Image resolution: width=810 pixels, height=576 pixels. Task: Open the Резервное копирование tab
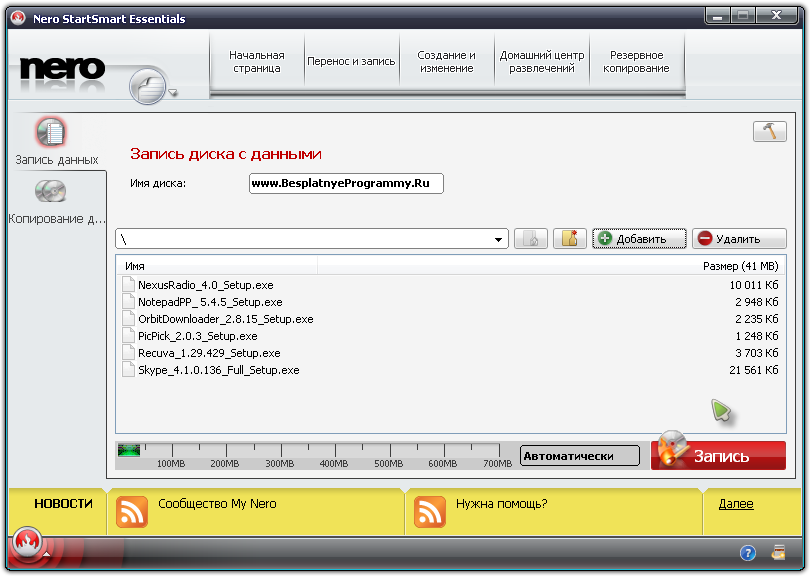(x=636, y=61)
